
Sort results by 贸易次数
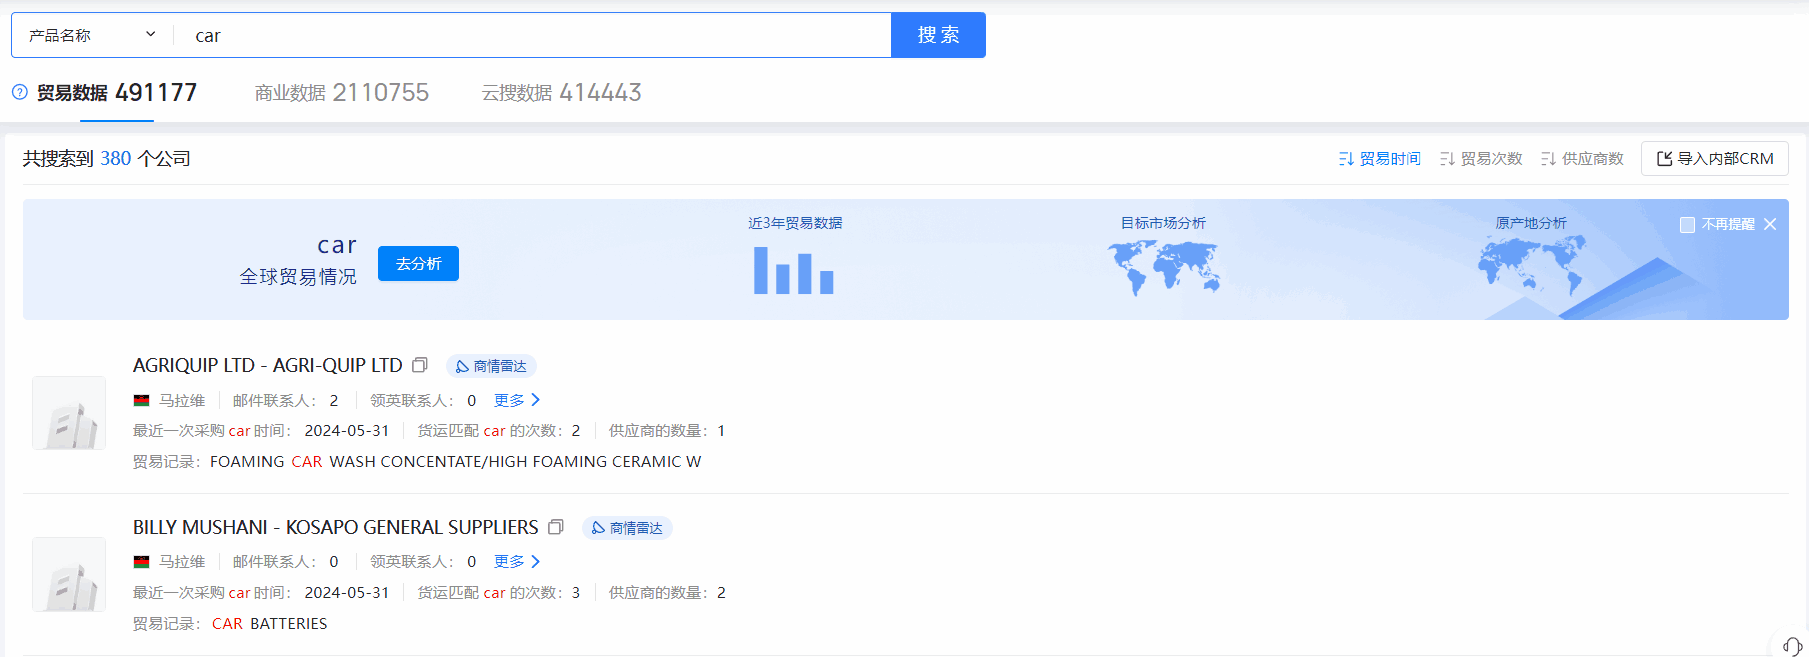(1481, 159)
